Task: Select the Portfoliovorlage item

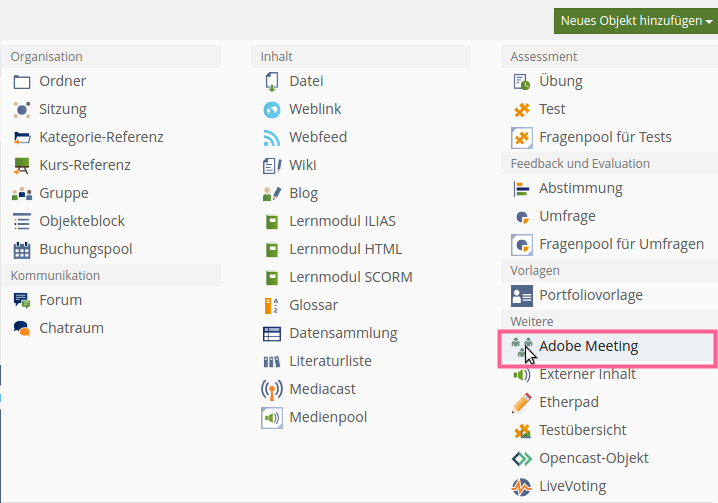Action: pos(591,295)
